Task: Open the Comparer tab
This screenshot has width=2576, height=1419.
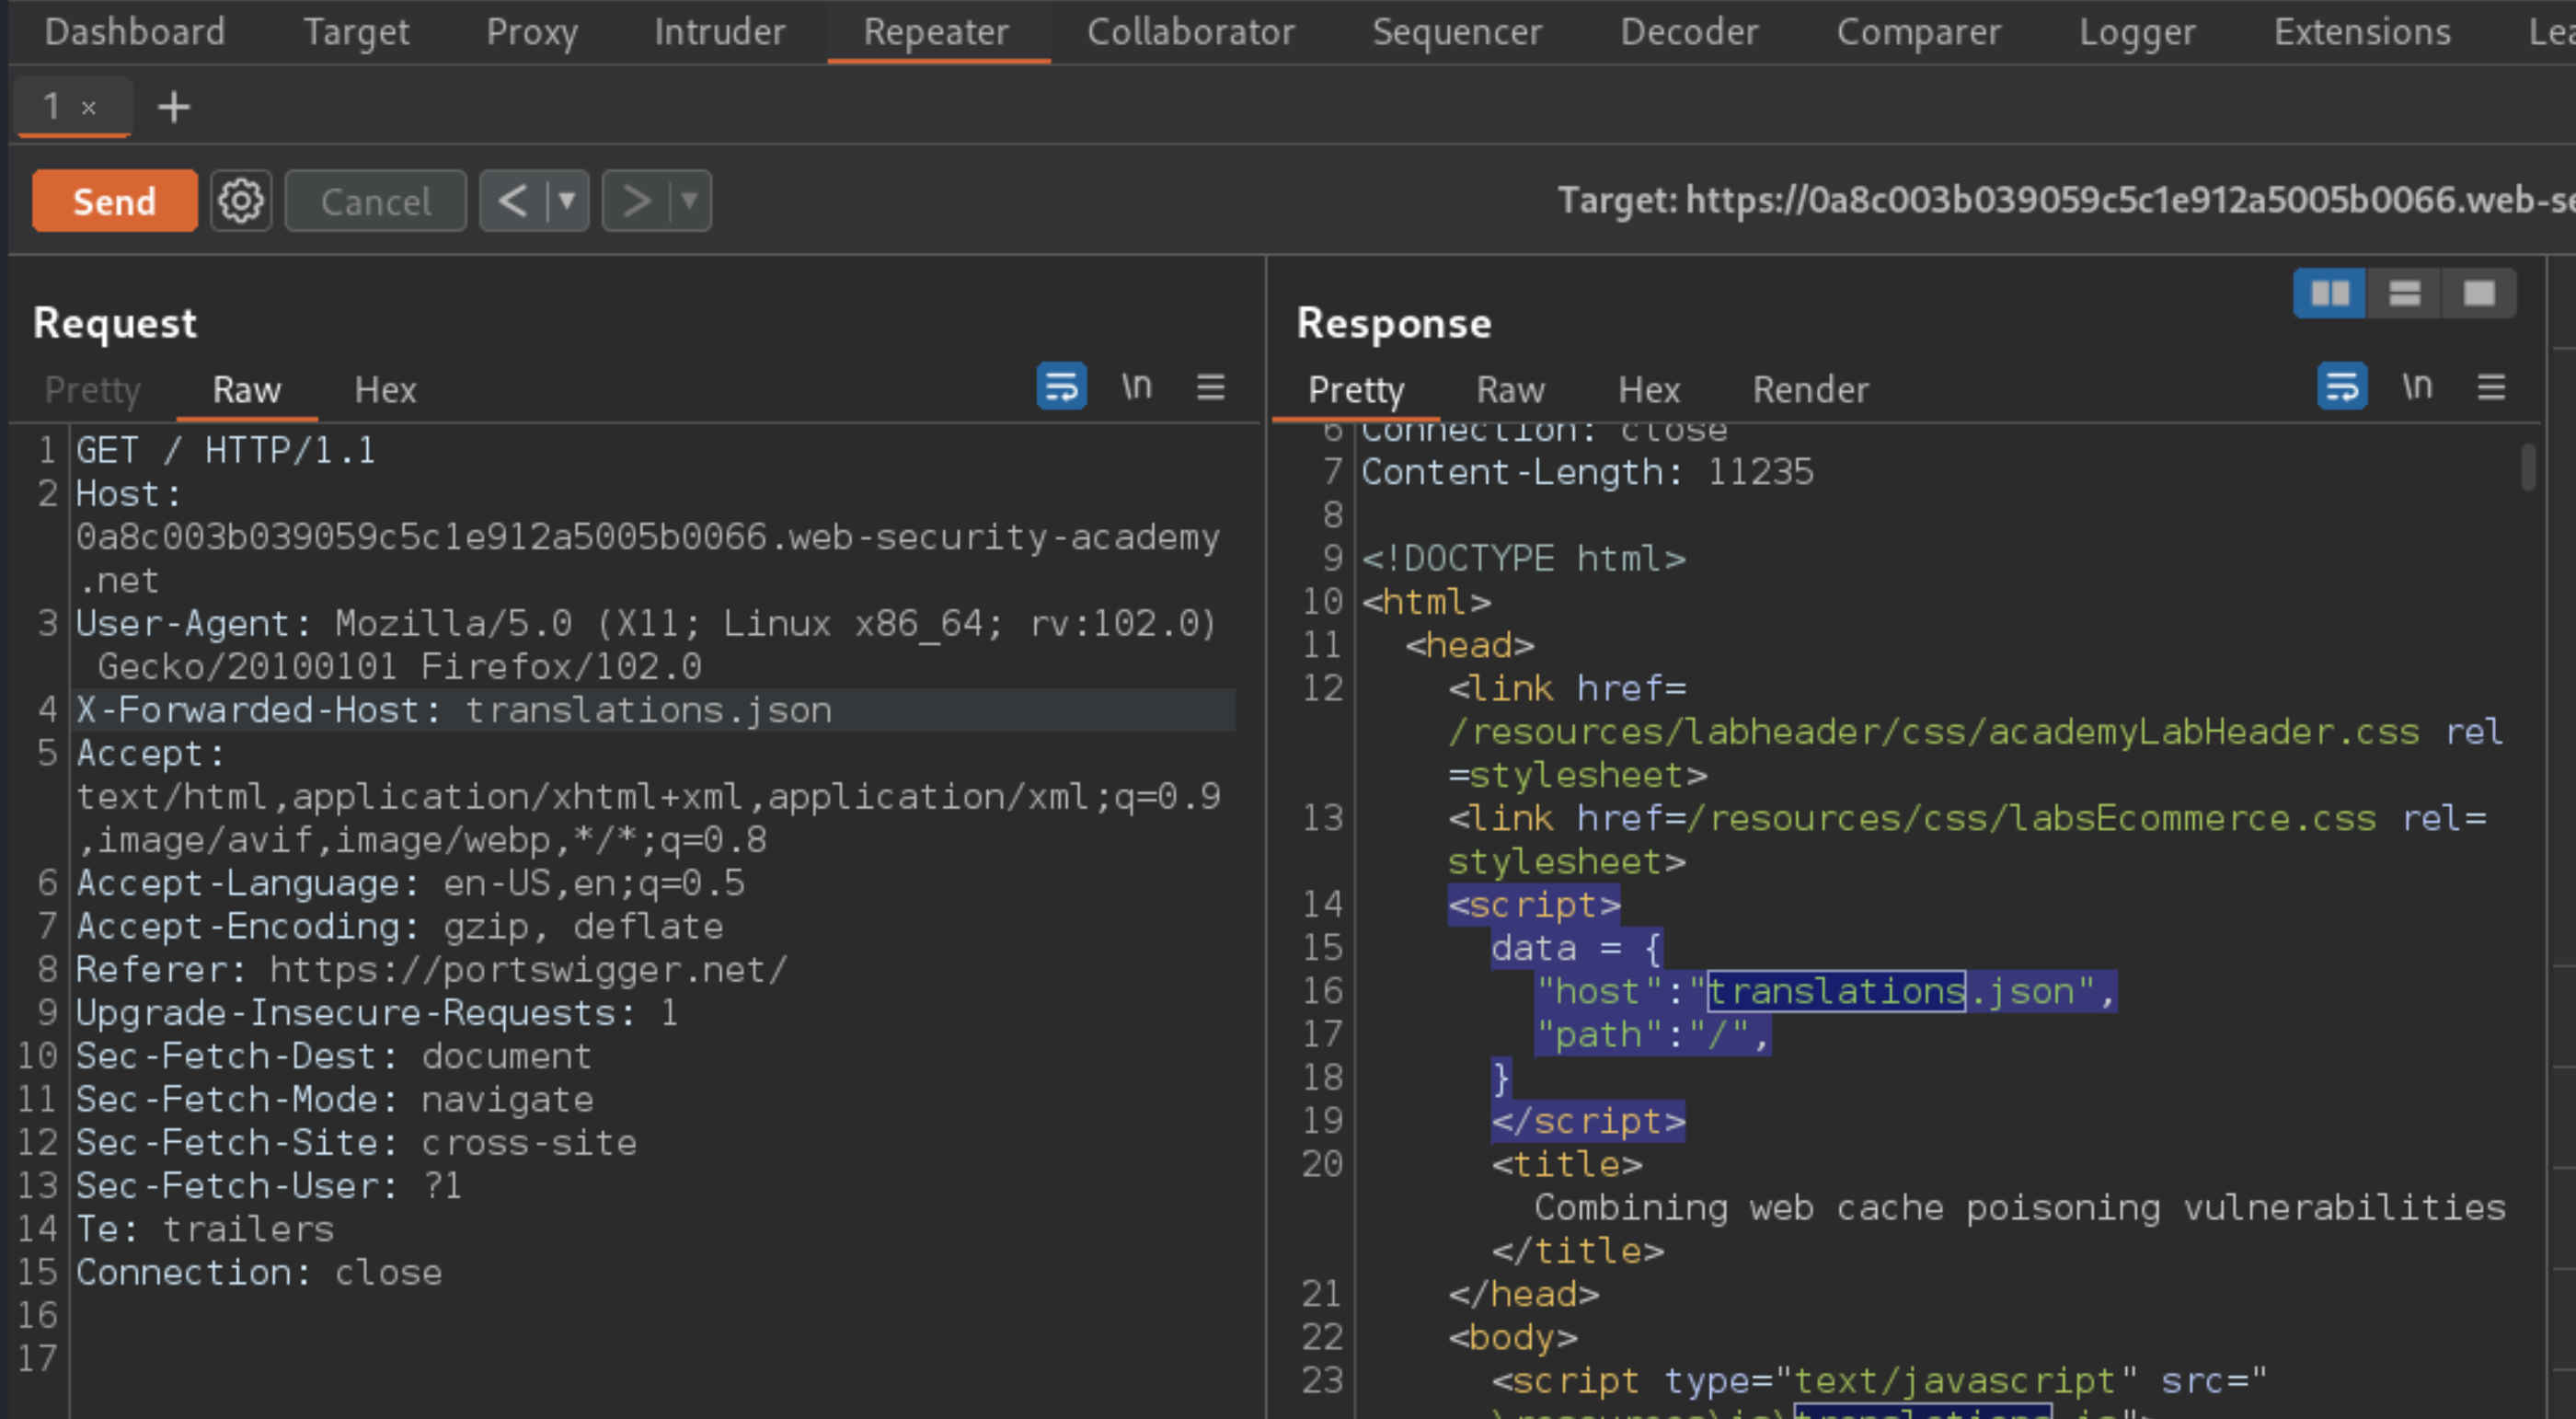Action: coord(1918,32)
